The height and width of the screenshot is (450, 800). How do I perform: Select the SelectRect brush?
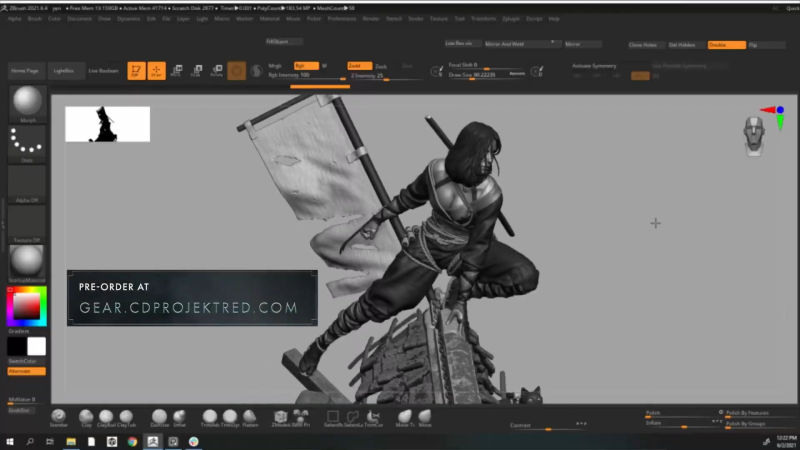(x=333, y=417)
